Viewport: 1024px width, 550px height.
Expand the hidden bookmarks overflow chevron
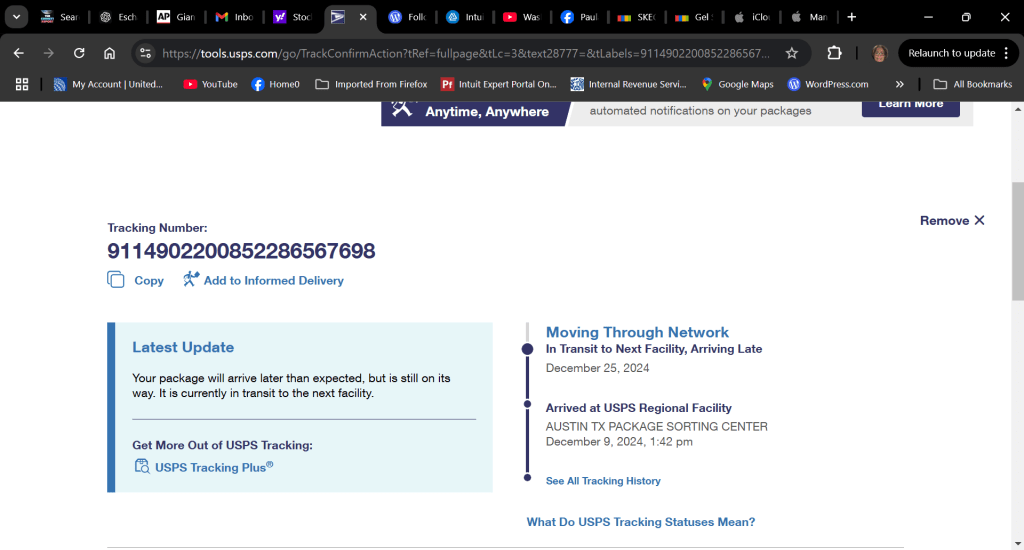(899, 84)
